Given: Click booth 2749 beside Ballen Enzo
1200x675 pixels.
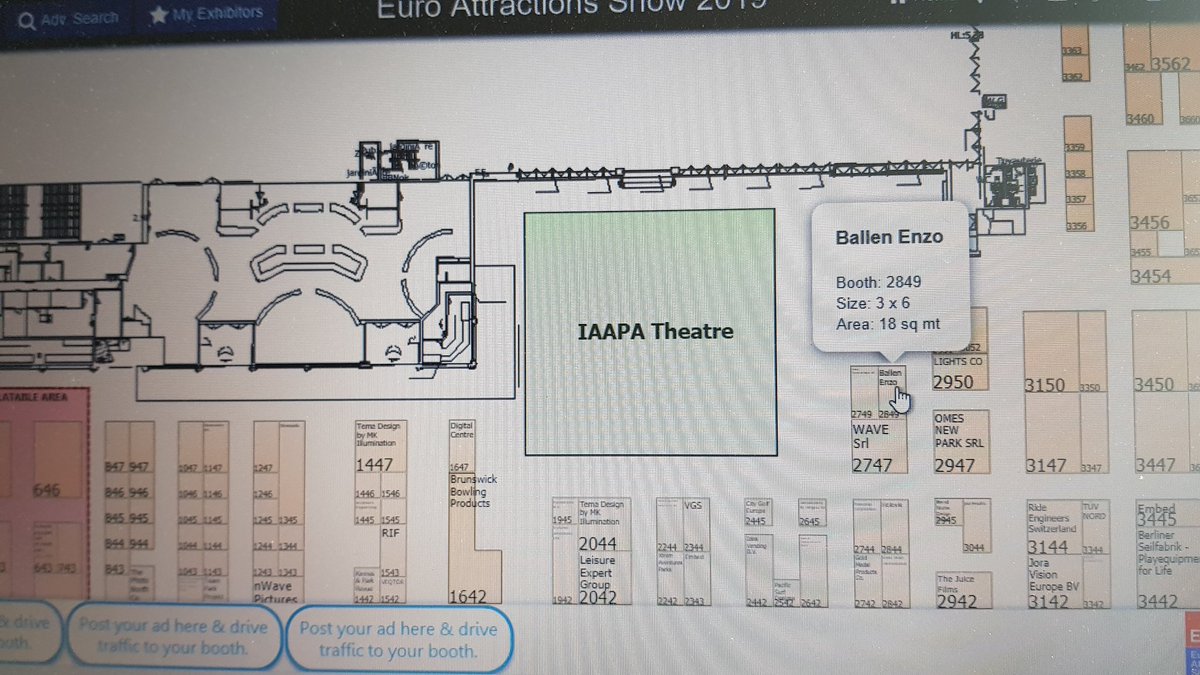Looking at the screenshot, I should 862,392.
